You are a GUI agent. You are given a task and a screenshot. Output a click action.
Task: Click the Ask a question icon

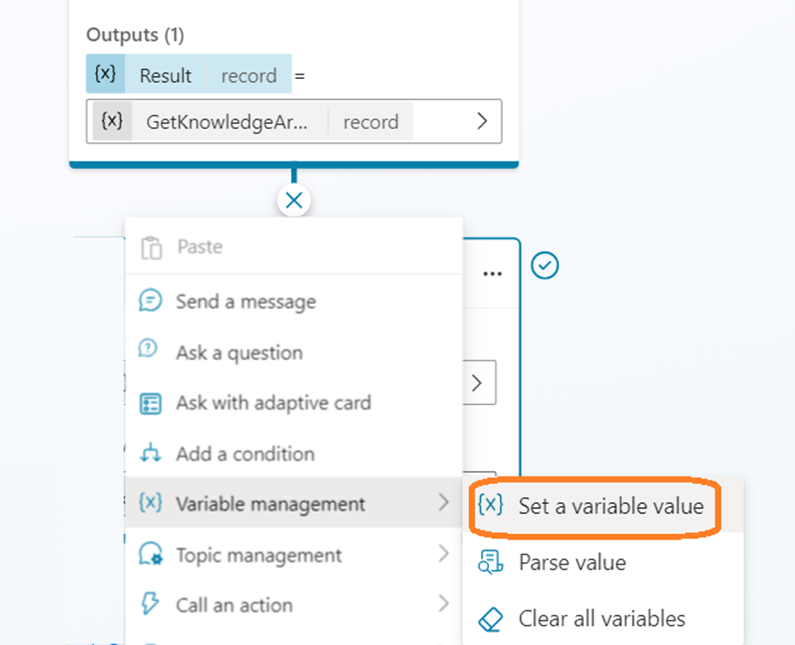[151, 352]
